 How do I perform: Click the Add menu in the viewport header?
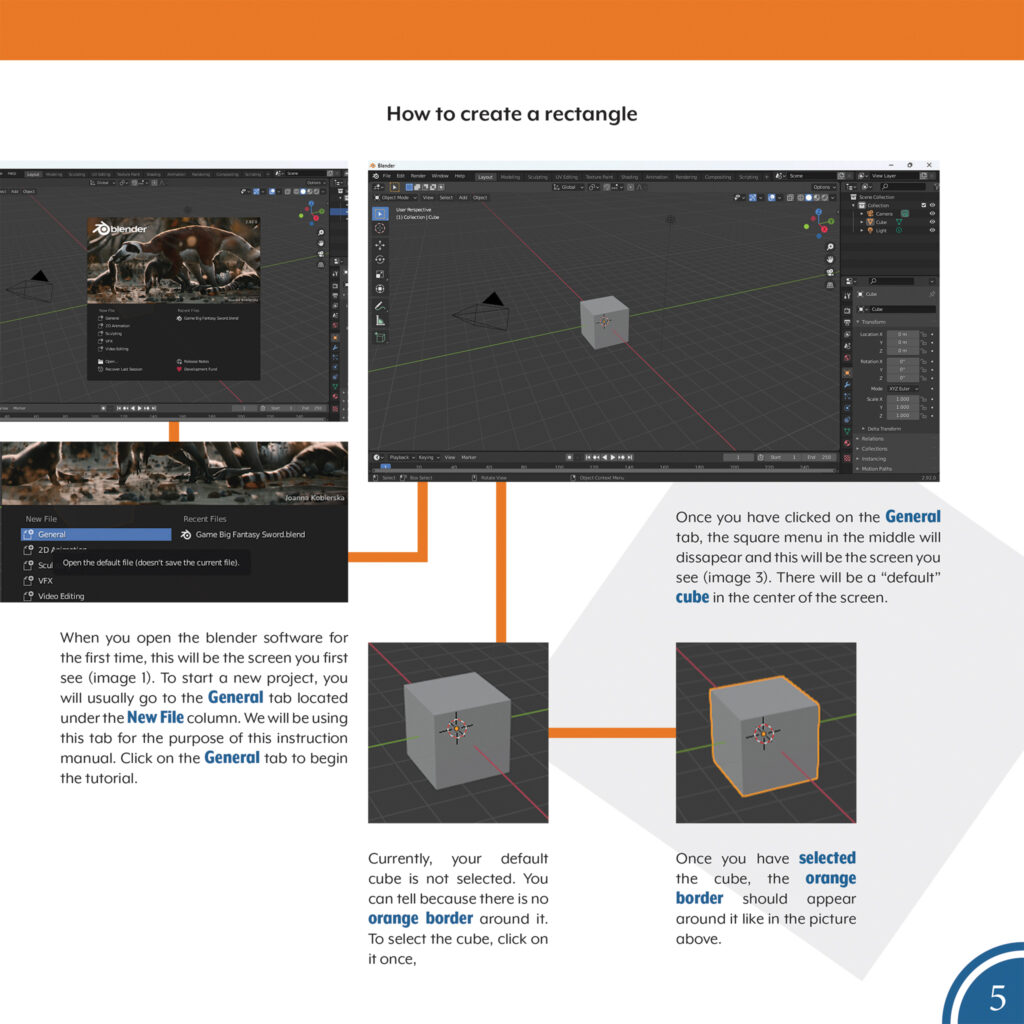[x=463, y=197]
